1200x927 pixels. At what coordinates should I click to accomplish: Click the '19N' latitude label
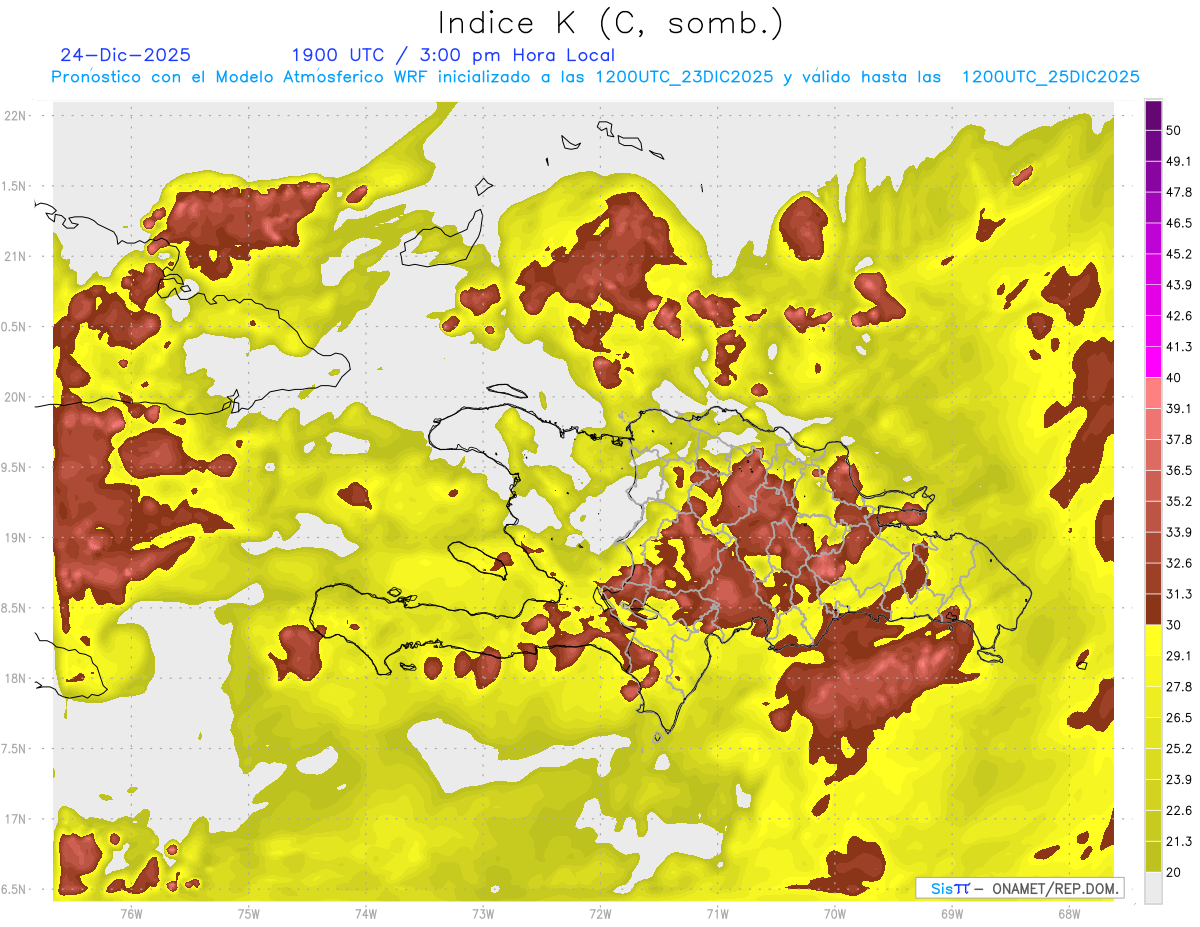17,538
